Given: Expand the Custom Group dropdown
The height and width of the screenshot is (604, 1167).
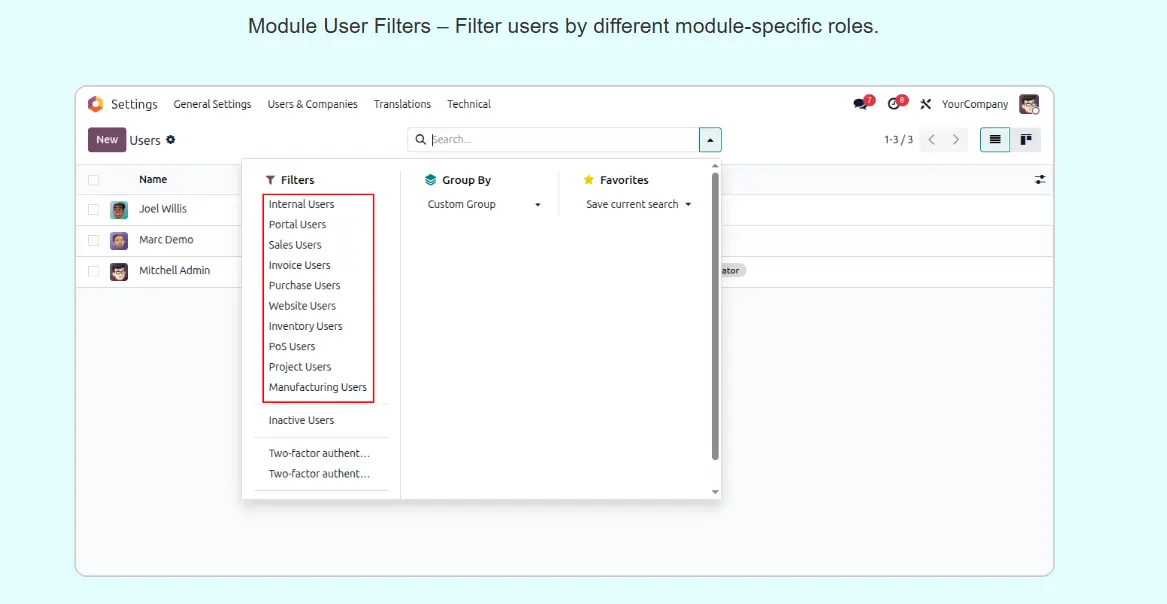Looking at the screenshot, I should 484,205.
